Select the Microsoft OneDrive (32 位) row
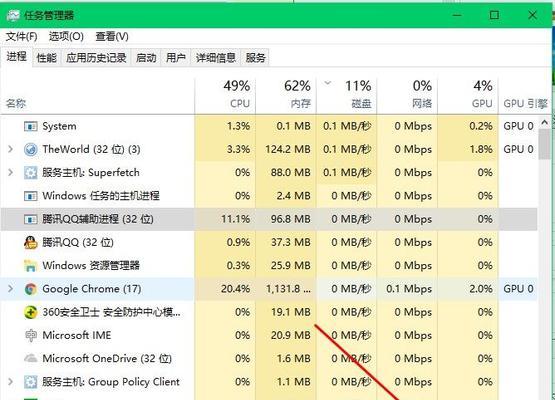Image resolution: width=555 pixels, height=400 pixels. [x=269, y=359]
